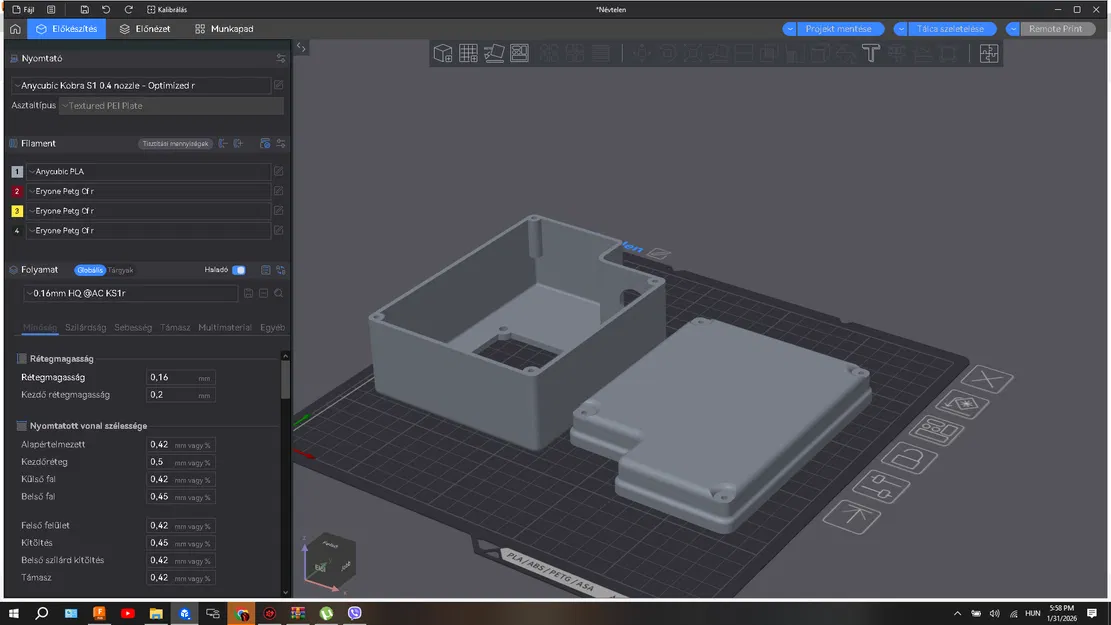
Task: Open the Szilárdság settings tab
Action: tap(86, 327)
